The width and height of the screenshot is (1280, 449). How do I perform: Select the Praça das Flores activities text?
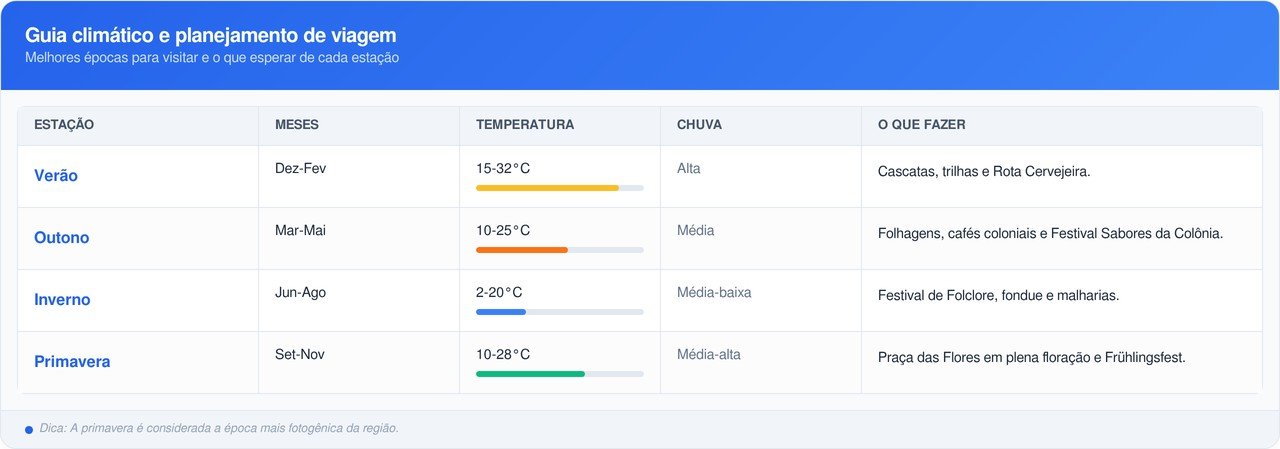[1031, 358]
